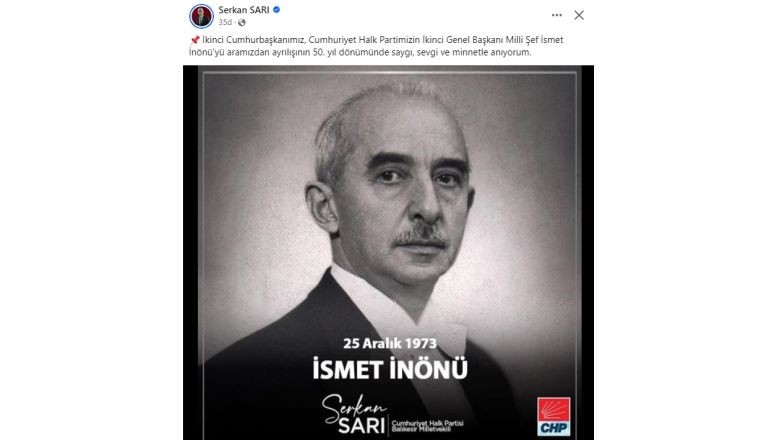The height and width of the screenshot is (440, 780).
Task: Click the man's mustache in the portrait
Action: point(421,237)
